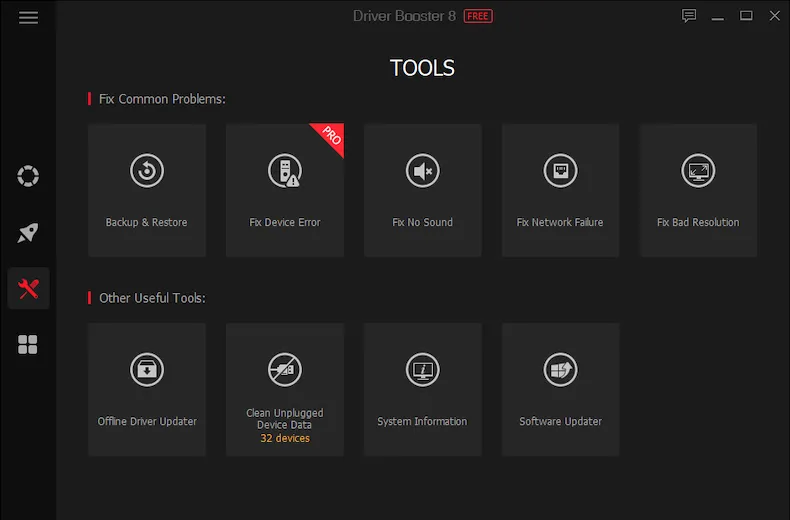The height and width of the screenshot is (520, 790).
Task: Click the Fix Network Failure icon
Action: (x=560, y=170)
